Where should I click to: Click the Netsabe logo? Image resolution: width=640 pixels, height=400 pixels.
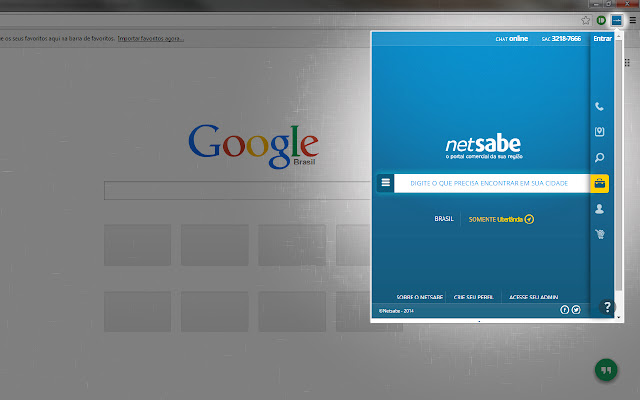(x=483, y=147)
